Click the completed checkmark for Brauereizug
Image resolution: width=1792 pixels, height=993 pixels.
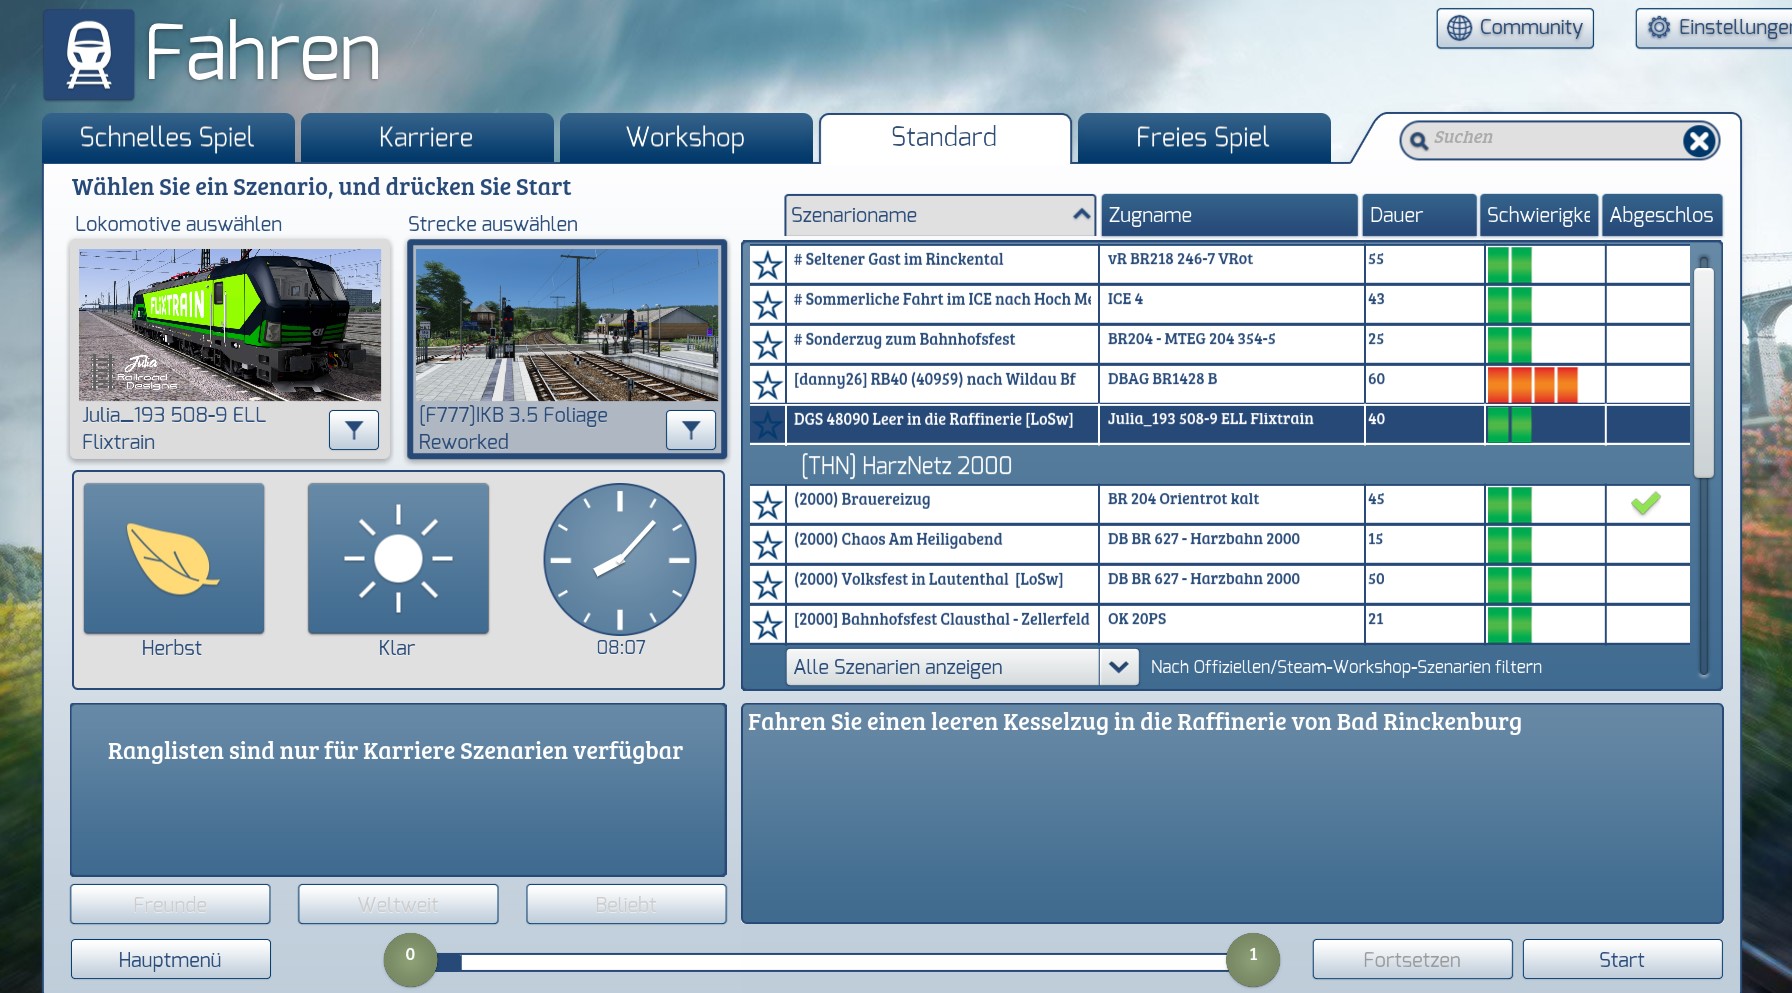[1646, 503]
